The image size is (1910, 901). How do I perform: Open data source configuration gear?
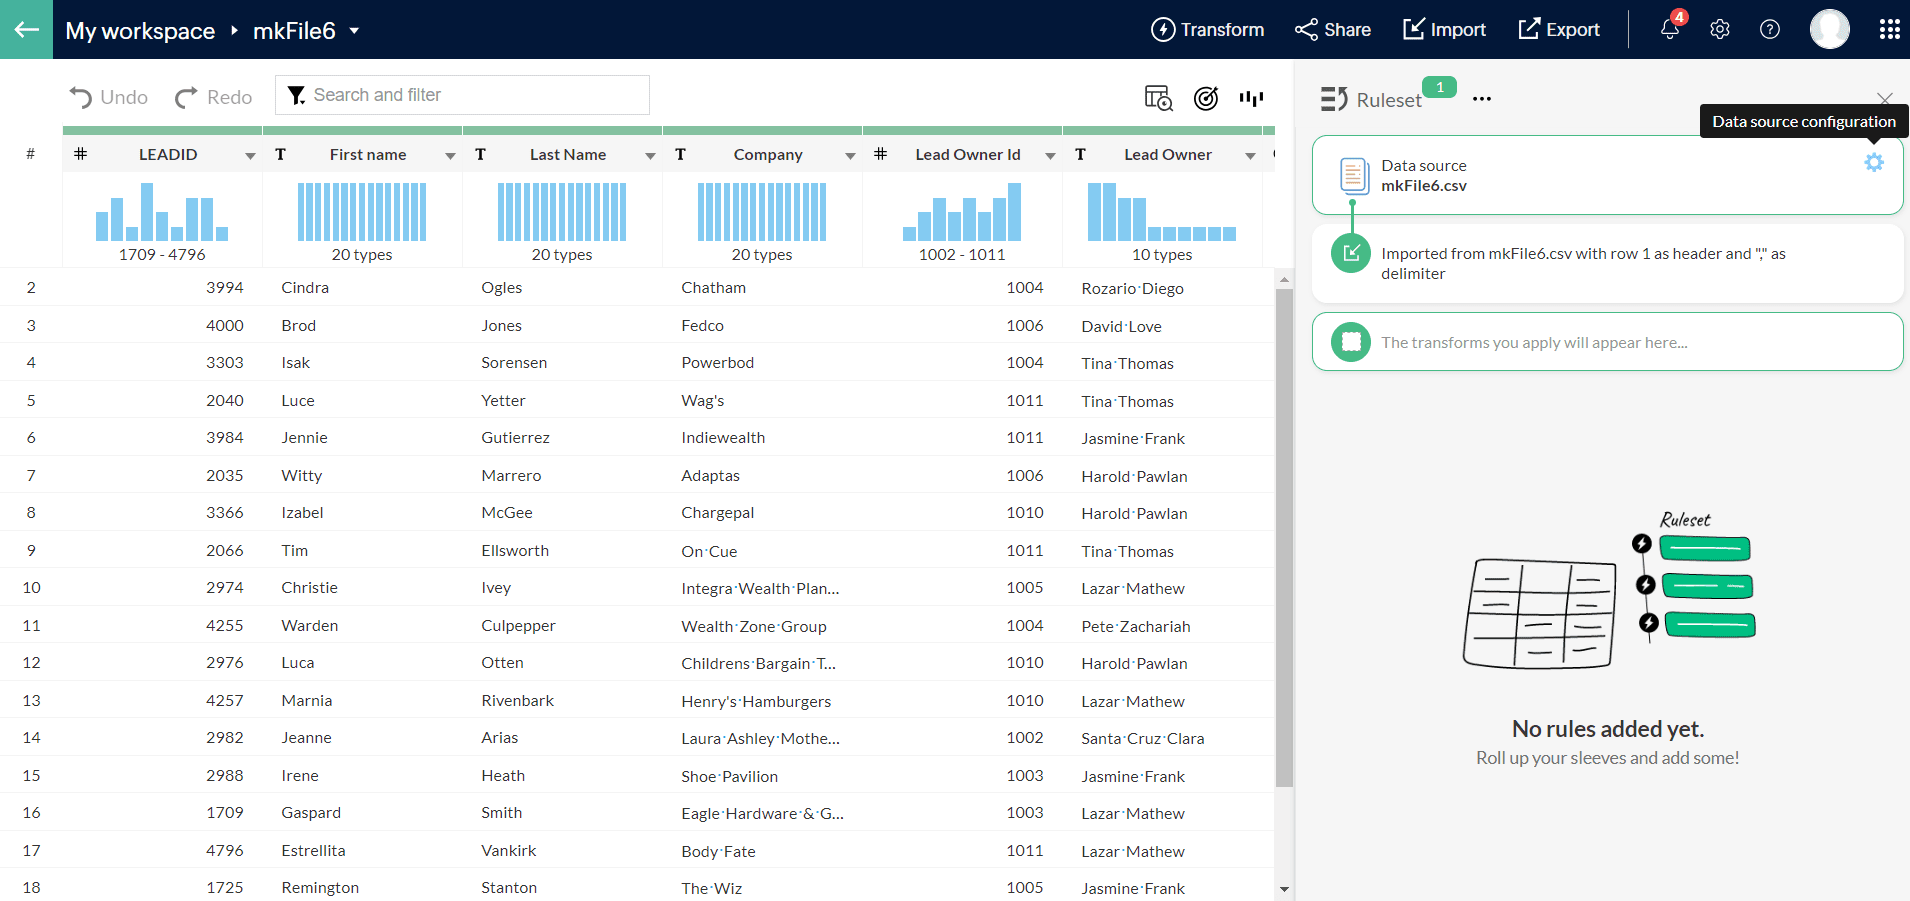[x=1873, y=162]
